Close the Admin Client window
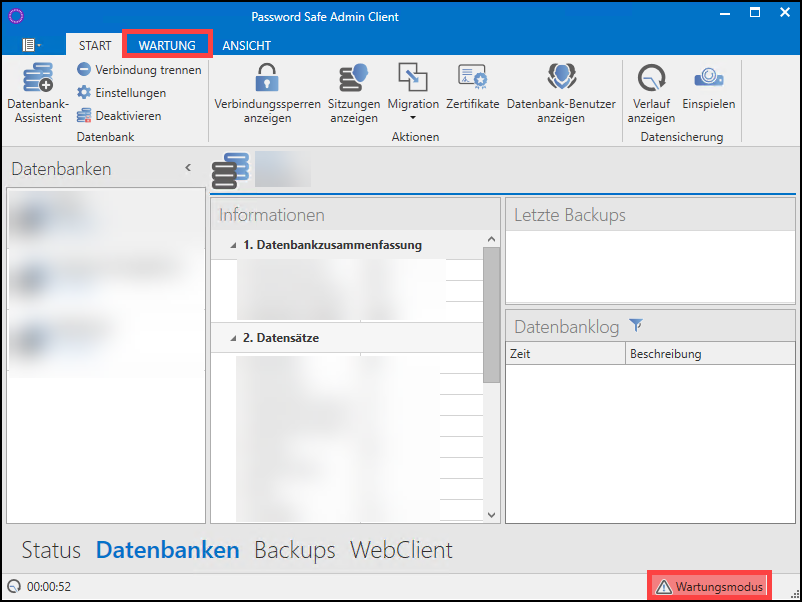The image size is (802, 602). click(785, 13)
